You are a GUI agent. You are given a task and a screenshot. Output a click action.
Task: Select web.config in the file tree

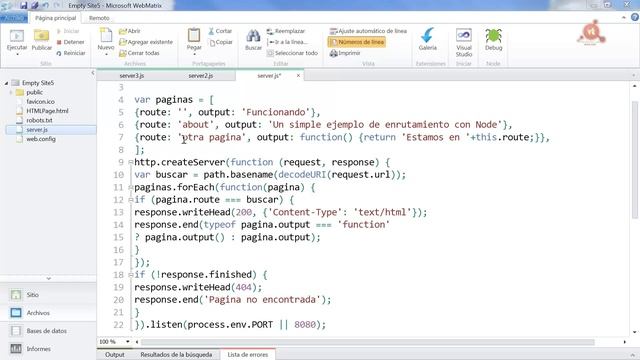coord(41,139)
